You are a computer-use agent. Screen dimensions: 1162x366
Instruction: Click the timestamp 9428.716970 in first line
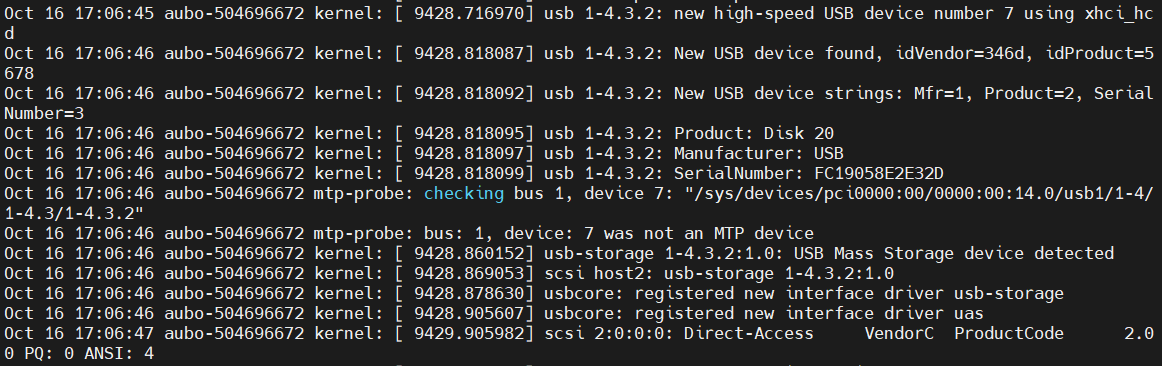[468, 13]
